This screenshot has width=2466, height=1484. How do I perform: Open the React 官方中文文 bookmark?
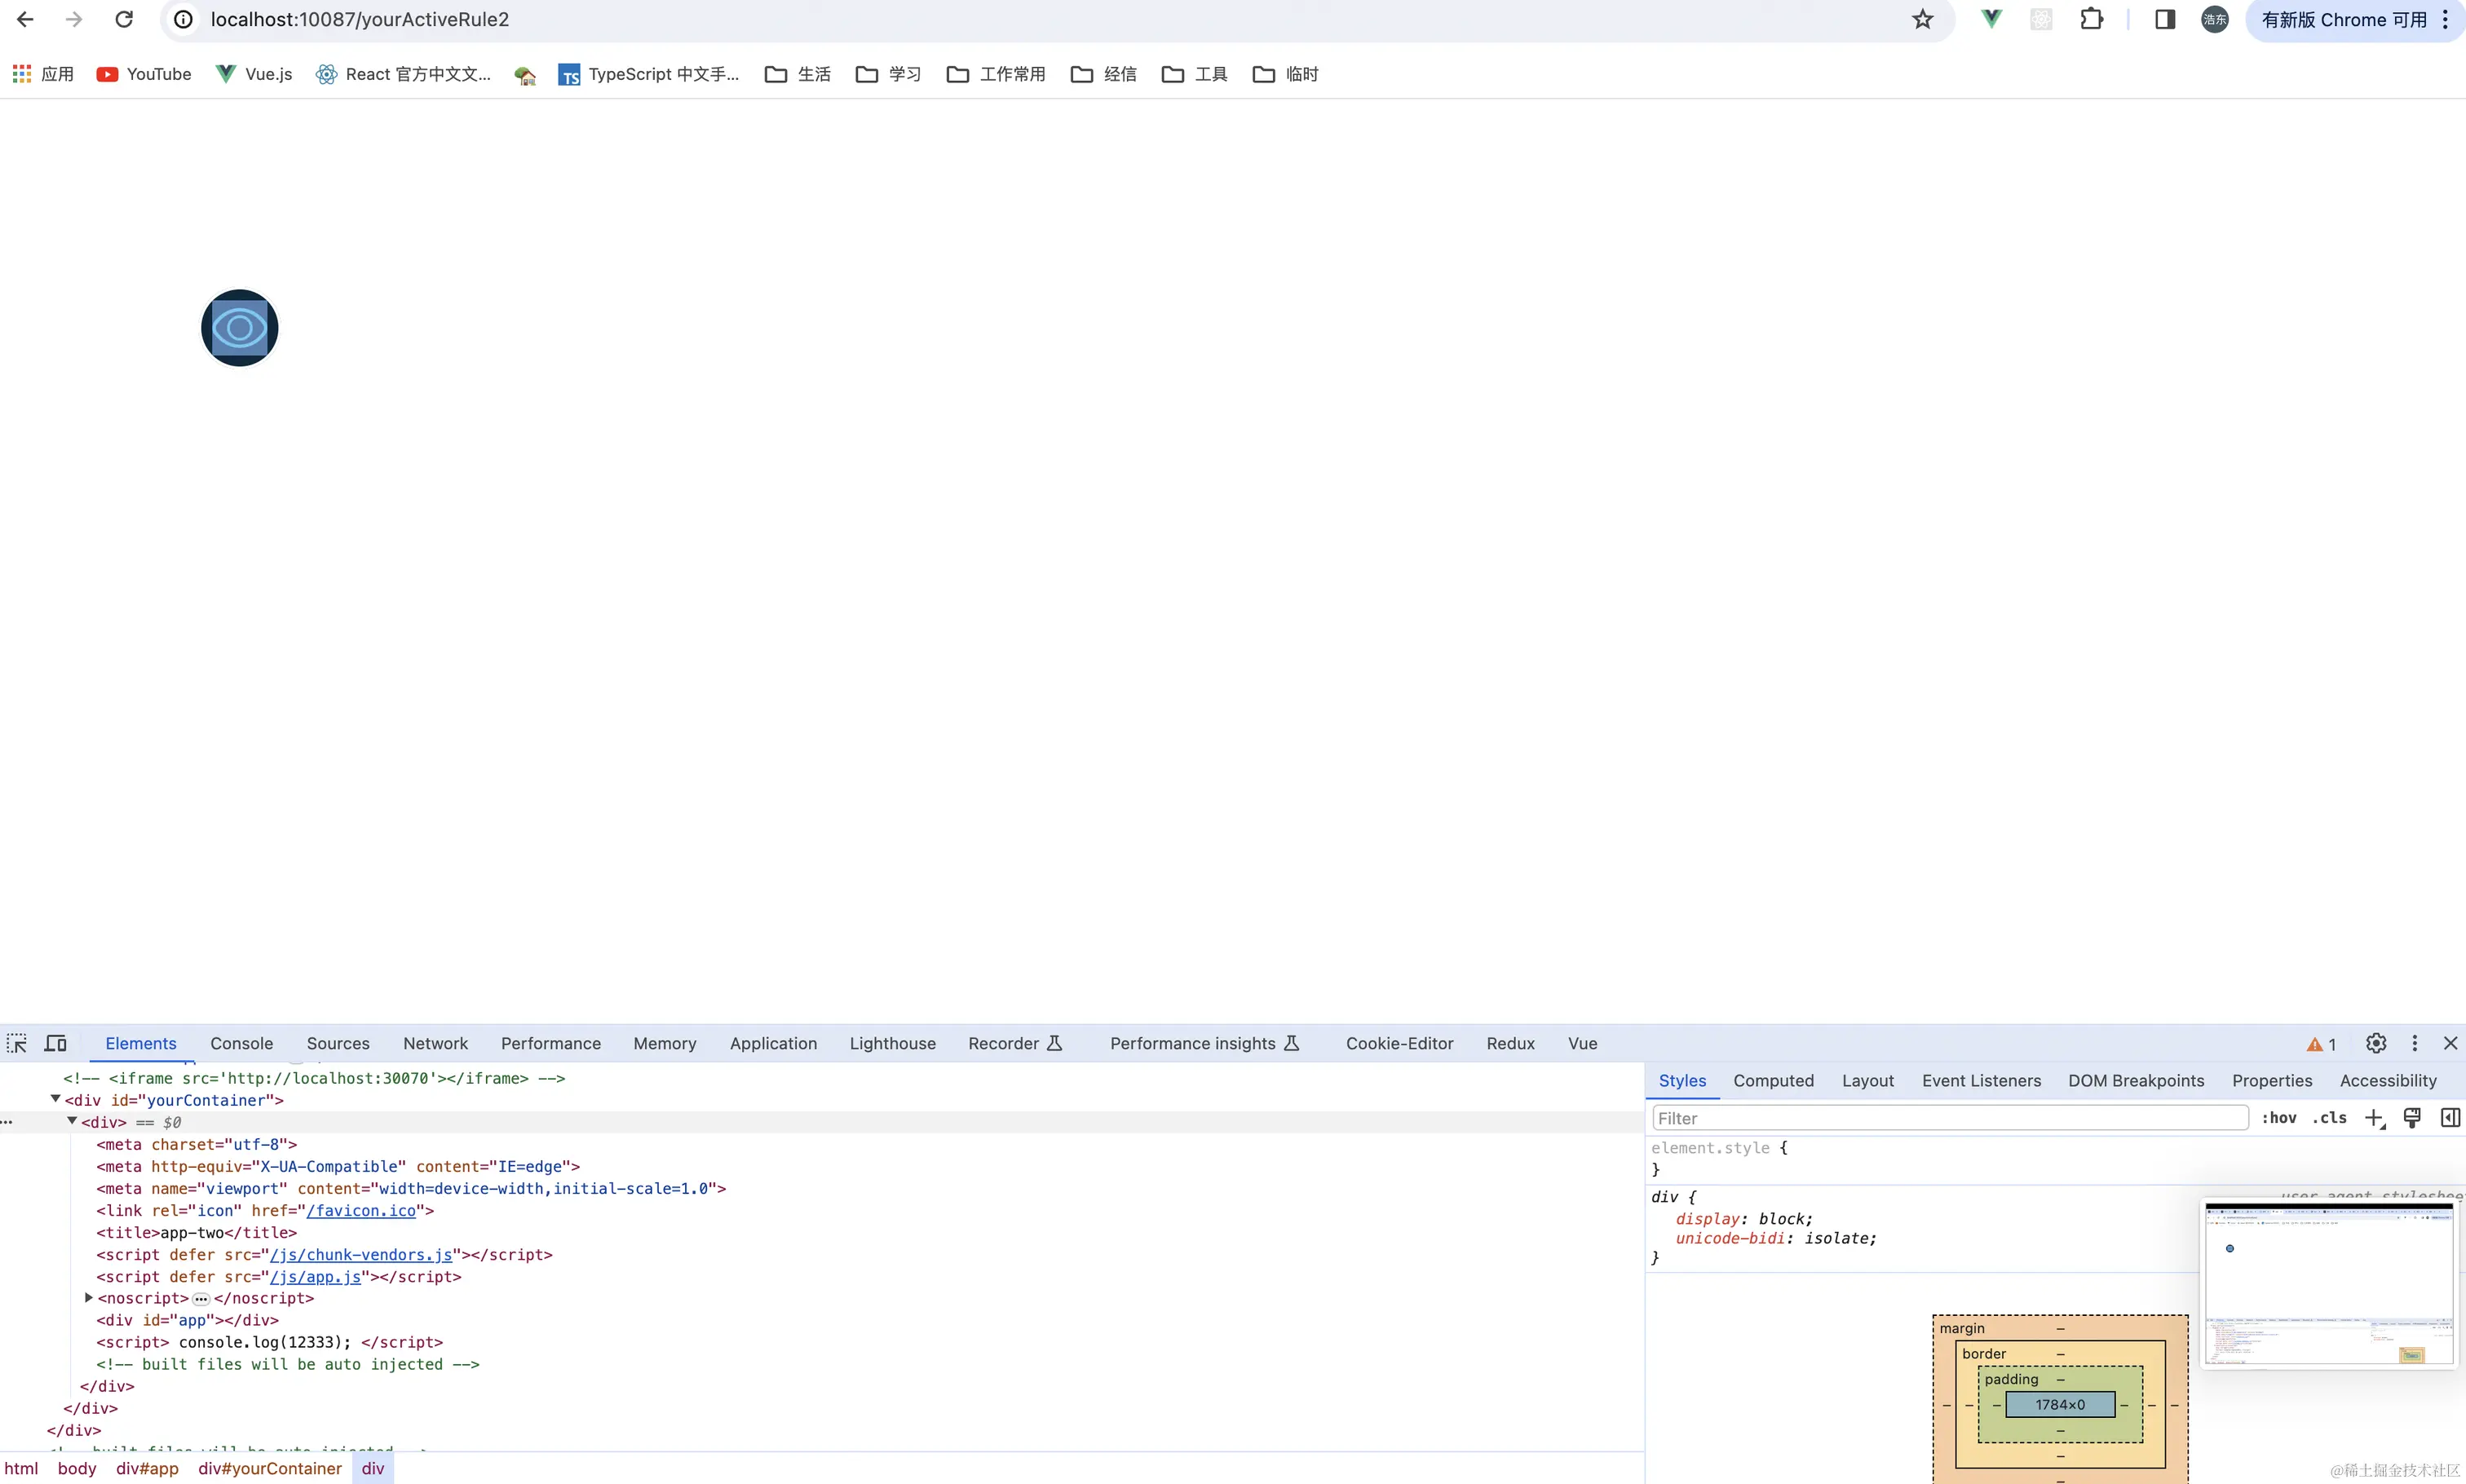click(x=404, y=74)
